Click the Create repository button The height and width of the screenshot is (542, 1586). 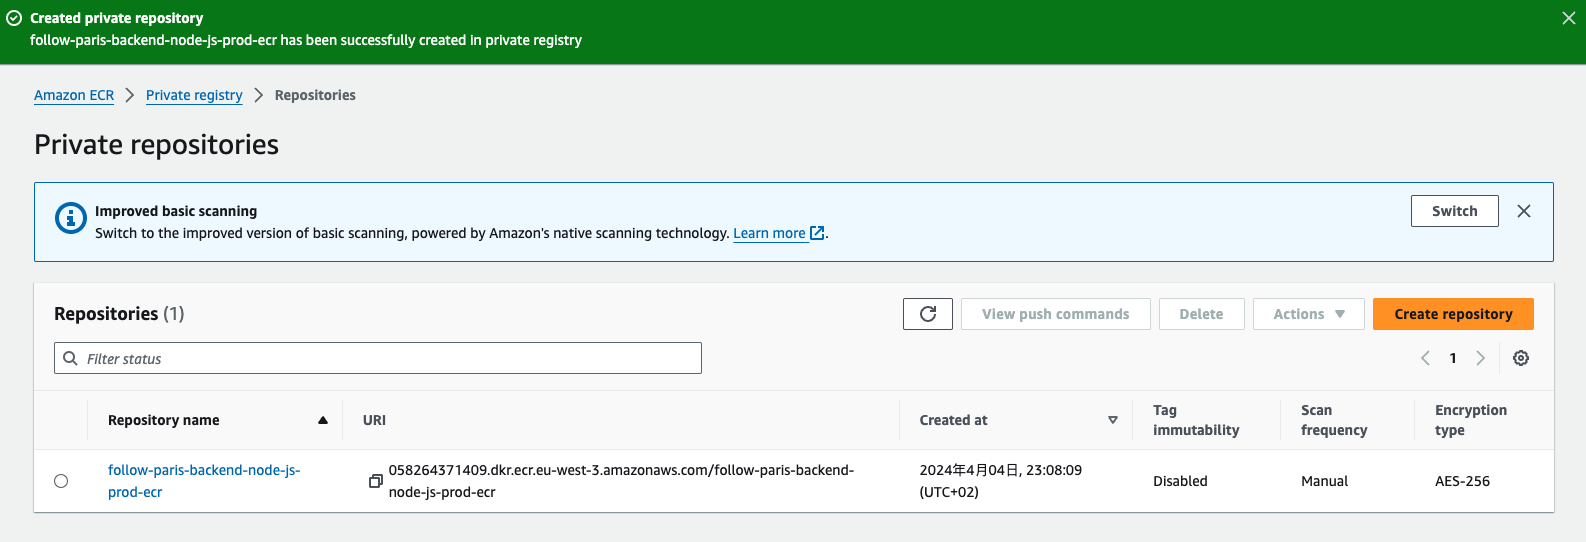[1453, 314]
